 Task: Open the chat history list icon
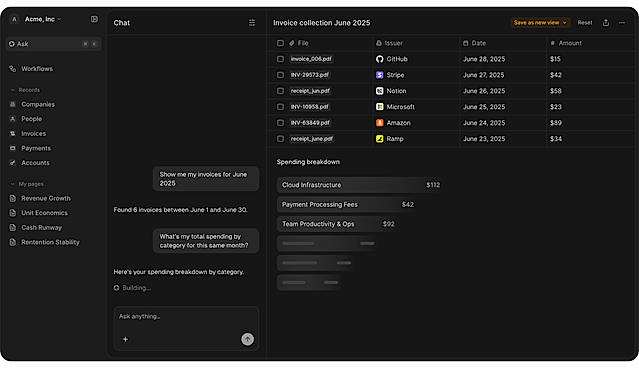(252, 23)
